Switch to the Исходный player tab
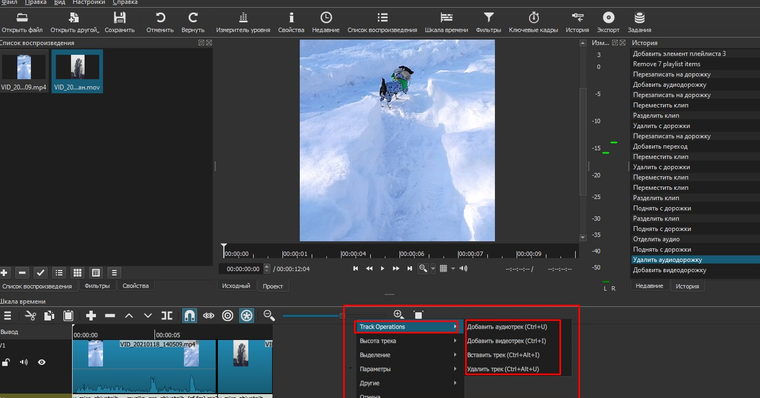760x398 pixels. (x=236, y=286)
